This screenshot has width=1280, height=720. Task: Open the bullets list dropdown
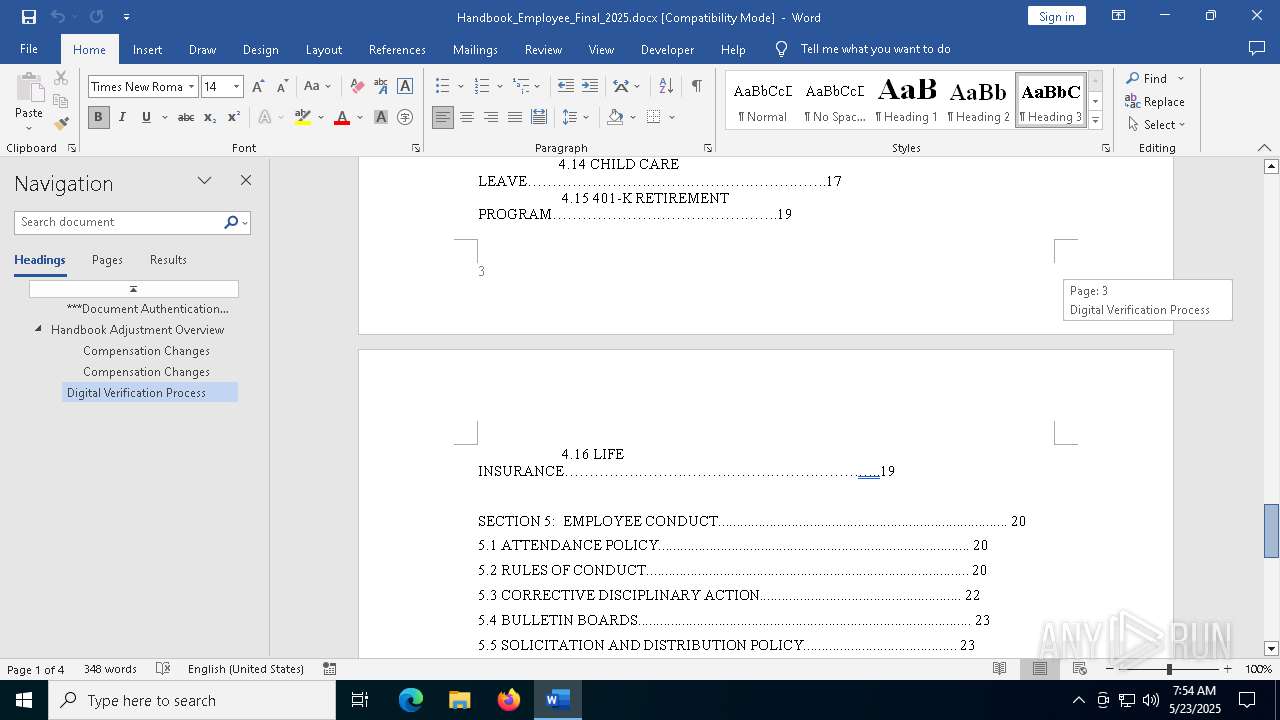460,87
